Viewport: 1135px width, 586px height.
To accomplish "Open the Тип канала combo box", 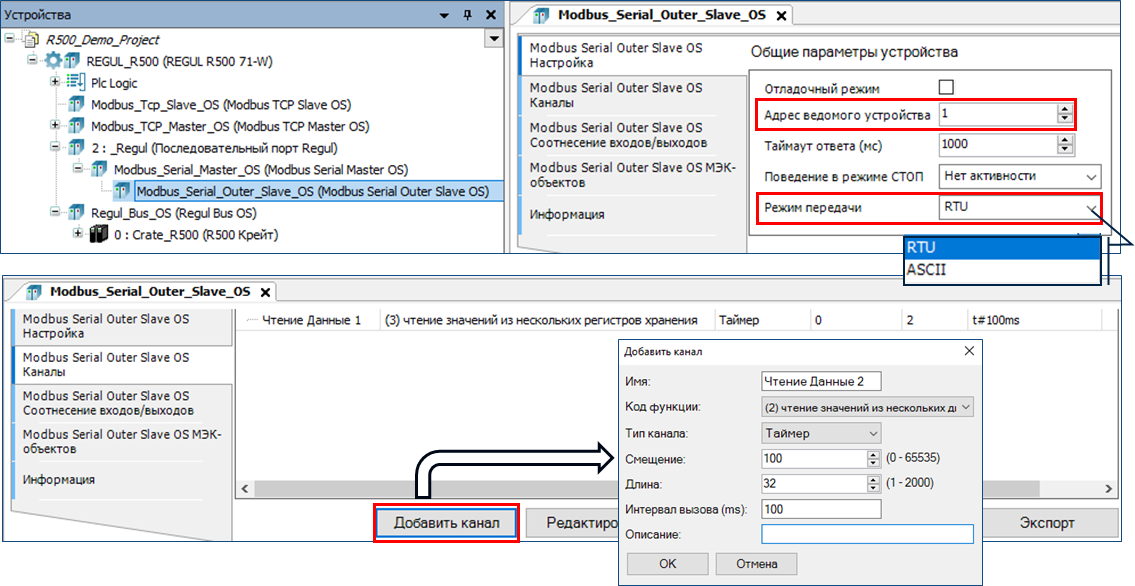I will pos(872,433).
